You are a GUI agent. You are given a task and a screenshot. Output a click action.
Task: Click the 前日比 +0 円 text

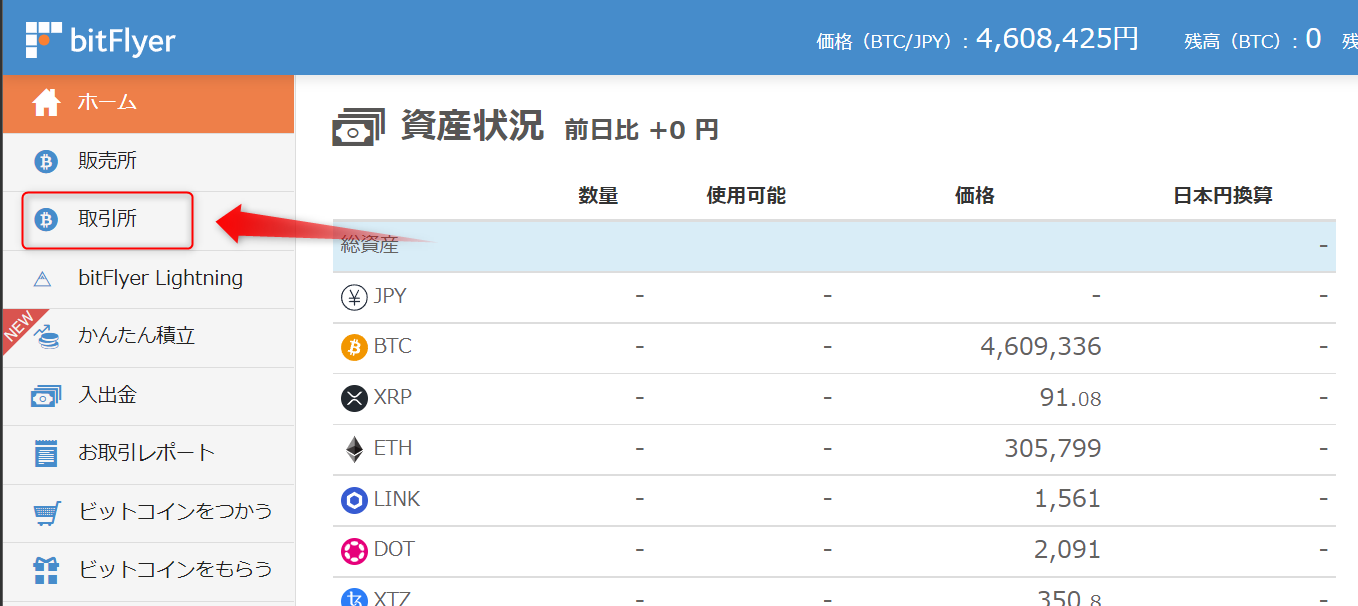pos(641,130)
